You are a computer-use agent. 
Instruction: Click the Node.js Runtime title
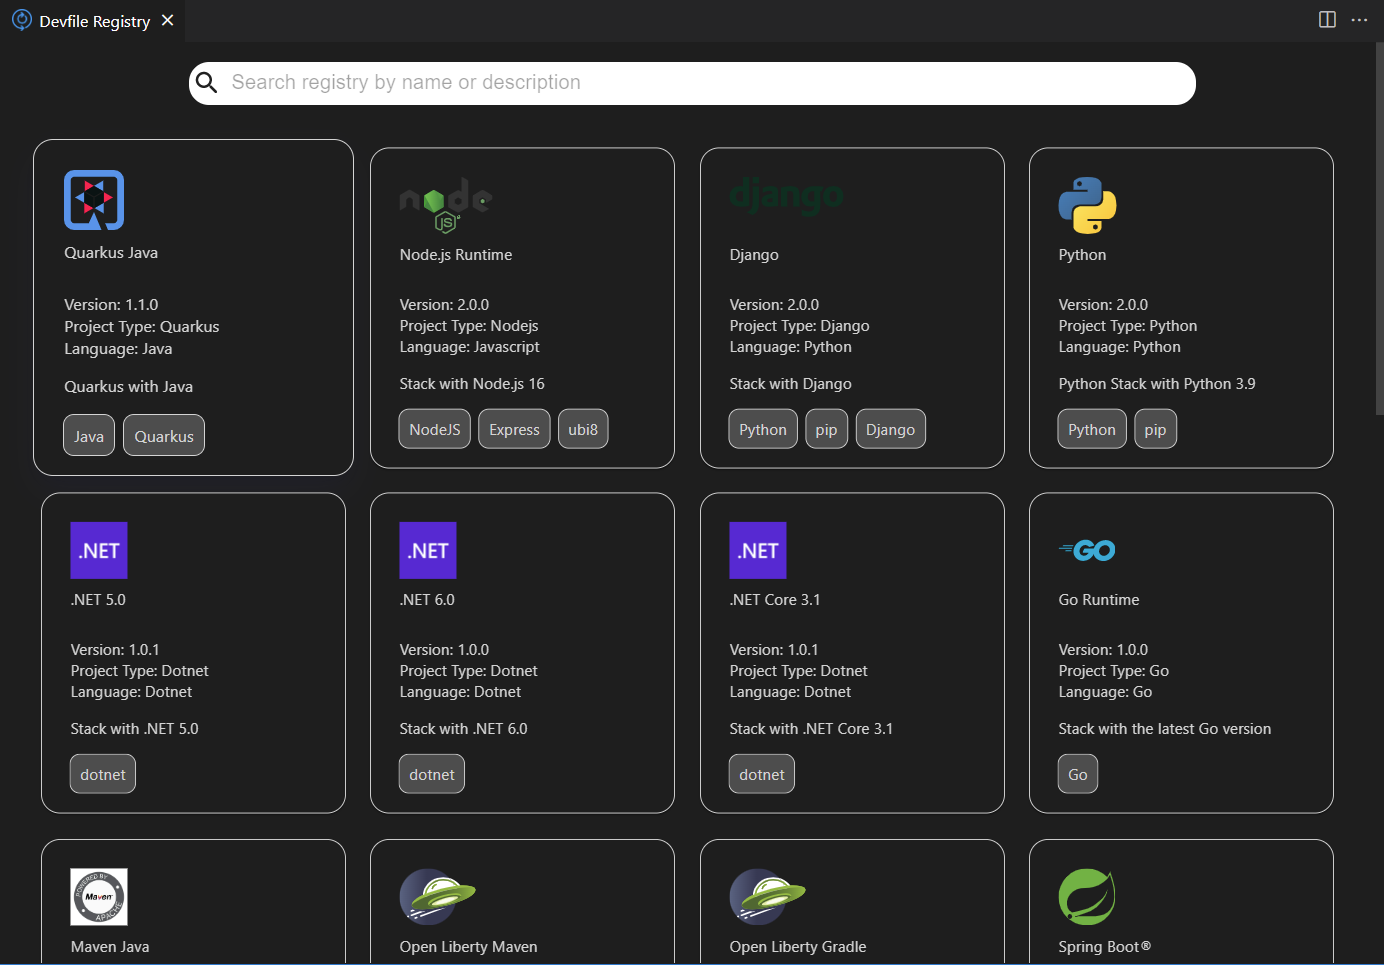[x=456, y=255]
